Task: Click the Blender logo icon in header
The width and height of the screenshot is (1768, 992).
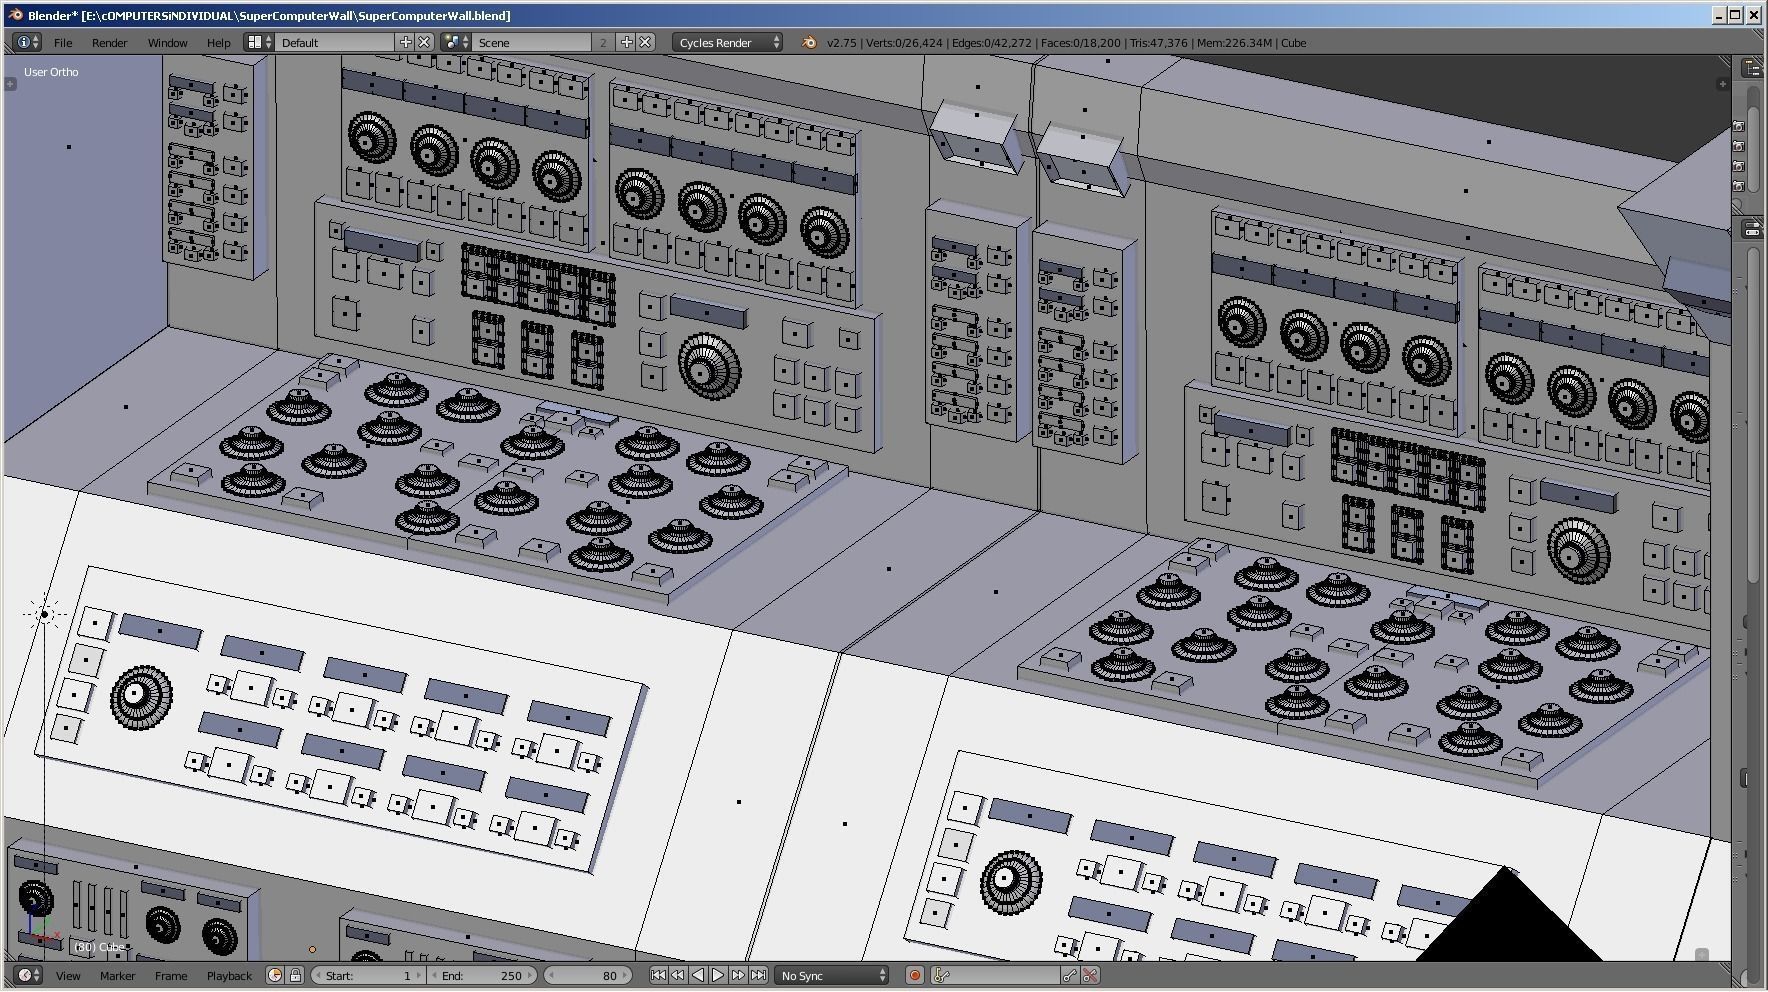Action: click(x=809, y=42)
